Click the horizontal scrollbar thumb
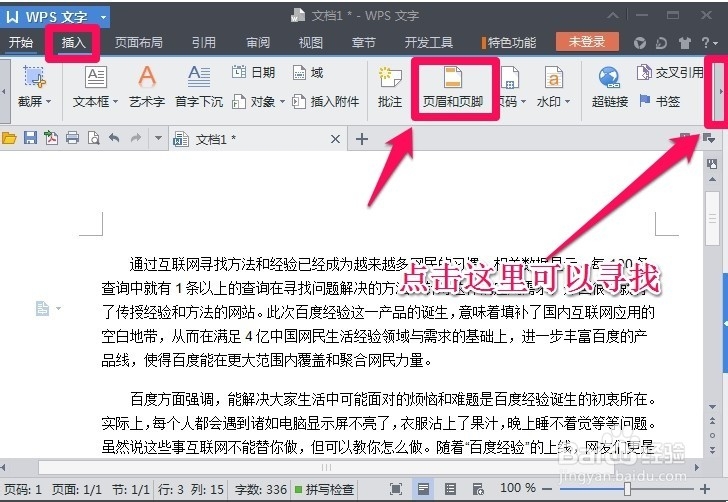728x502 pixels. click(x=326, y=467)
